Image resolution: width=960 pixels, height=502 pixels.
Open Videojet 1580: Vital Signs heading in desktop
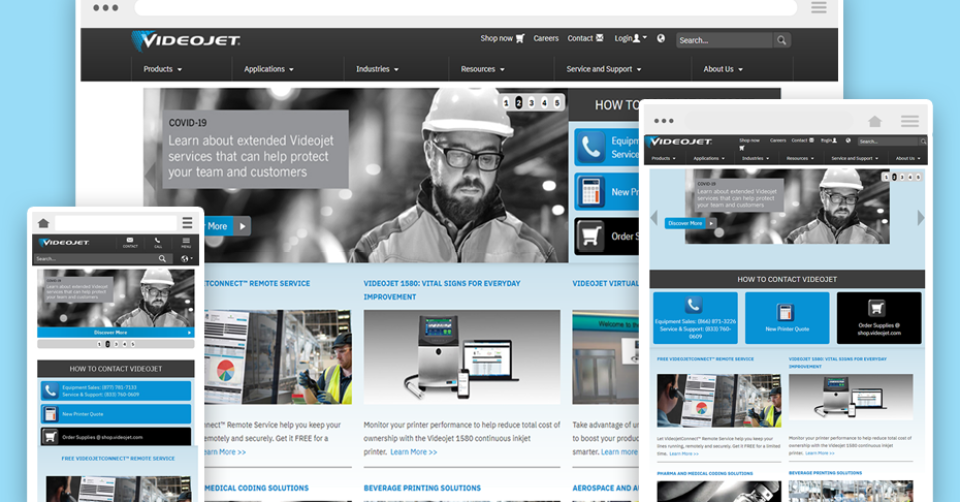pyautogui.click(x=442, y=290)
